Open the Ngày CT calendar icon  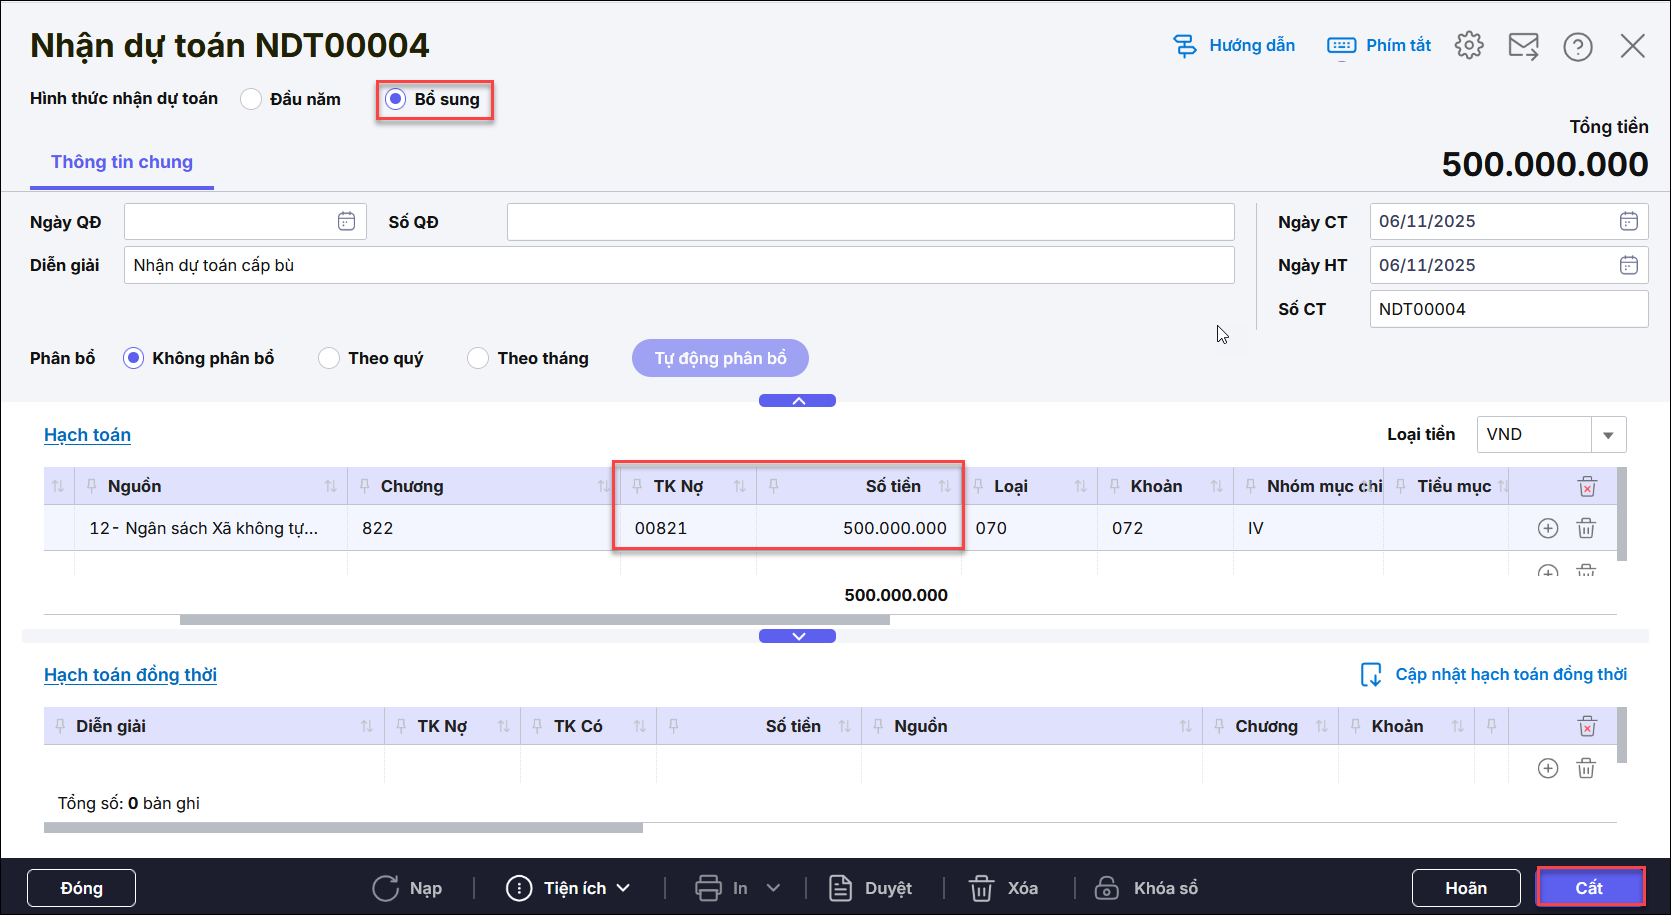(x=1628, y=222)
